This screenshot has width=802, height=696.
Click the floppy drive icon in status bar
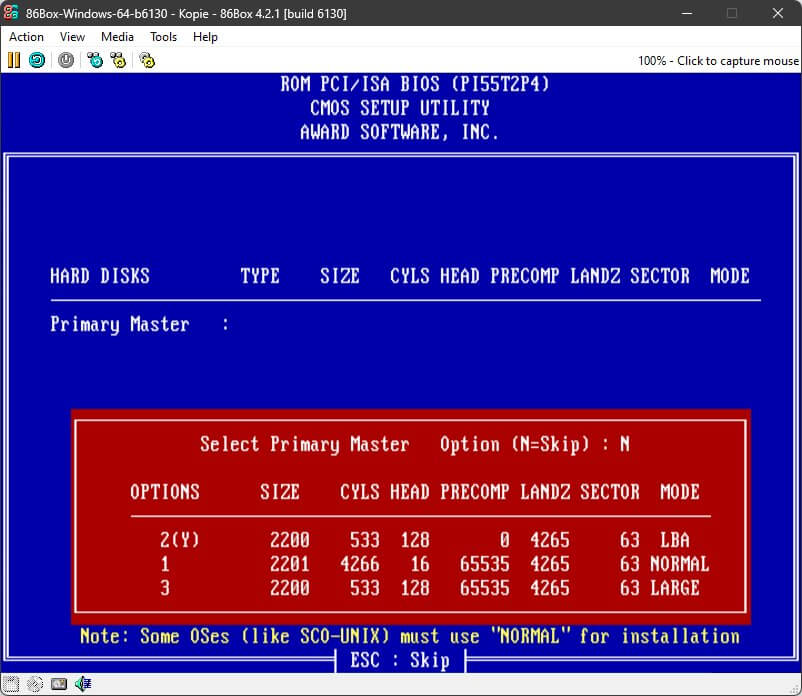pyautogui.click(x=11, y=684)
